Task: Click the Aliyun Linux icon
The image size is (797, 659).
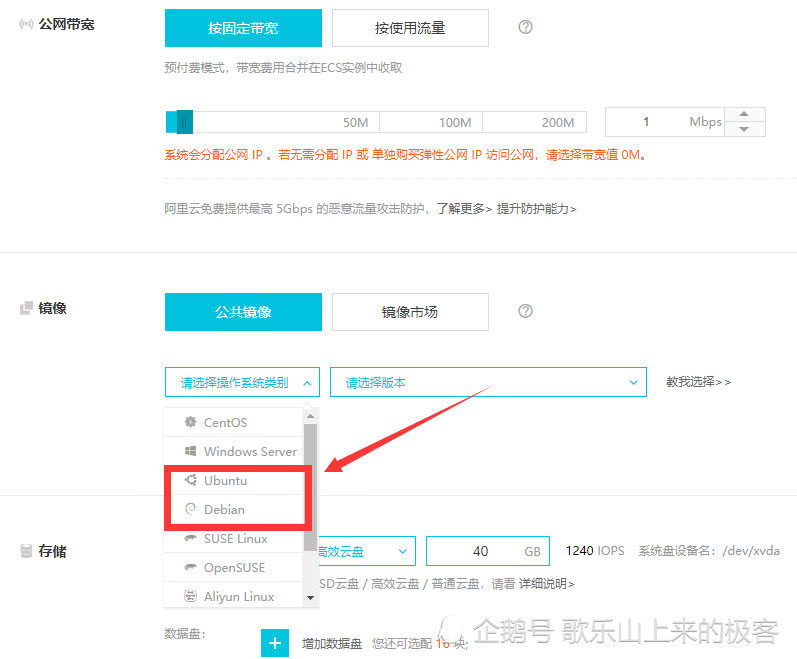Action: click(x=190, y=596)
